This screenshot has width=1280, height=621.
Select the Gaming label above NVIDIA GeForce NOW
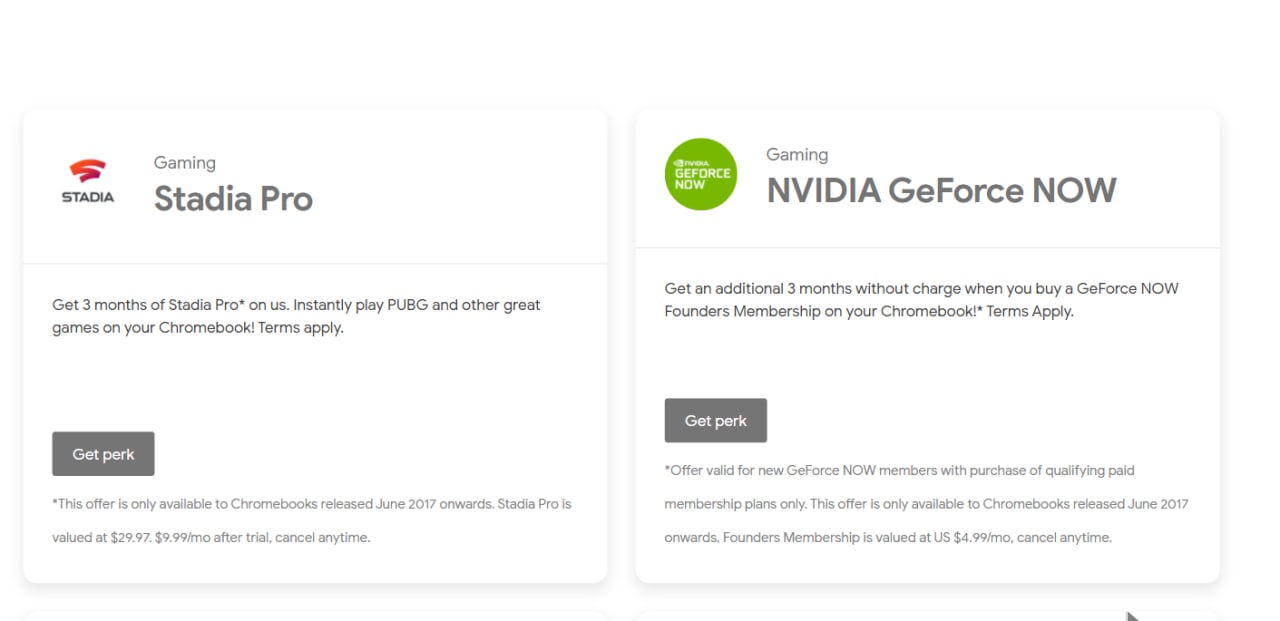[x=797, y=155]
